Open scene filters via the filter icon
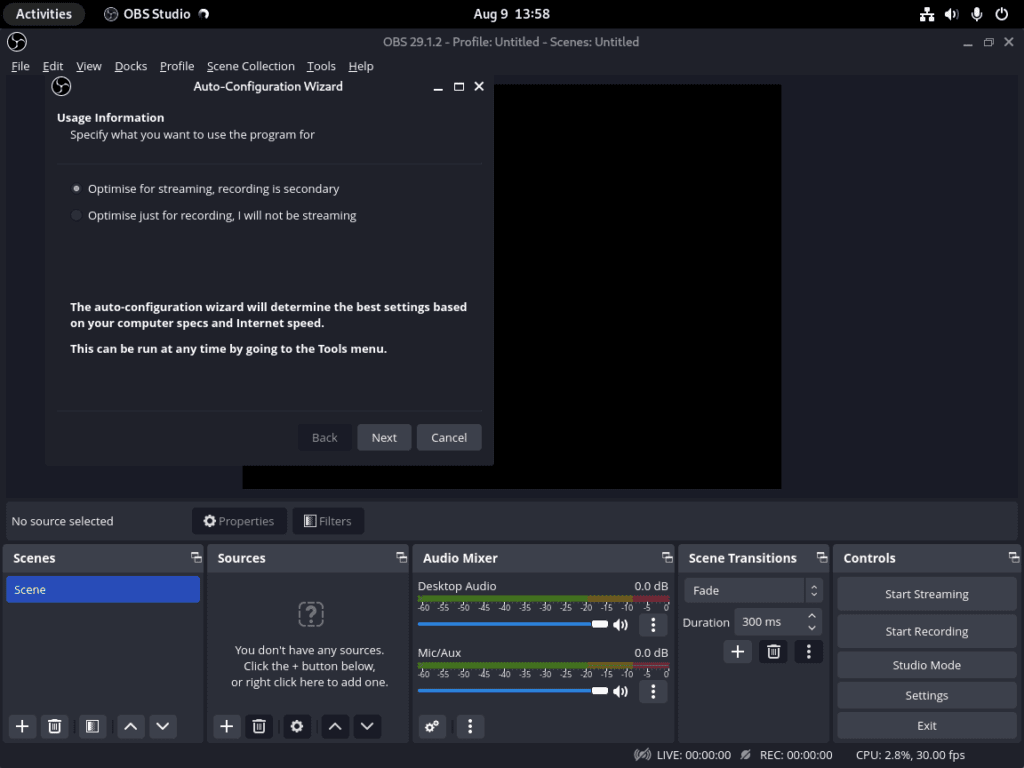1024x768 pixels. [92, 726]
